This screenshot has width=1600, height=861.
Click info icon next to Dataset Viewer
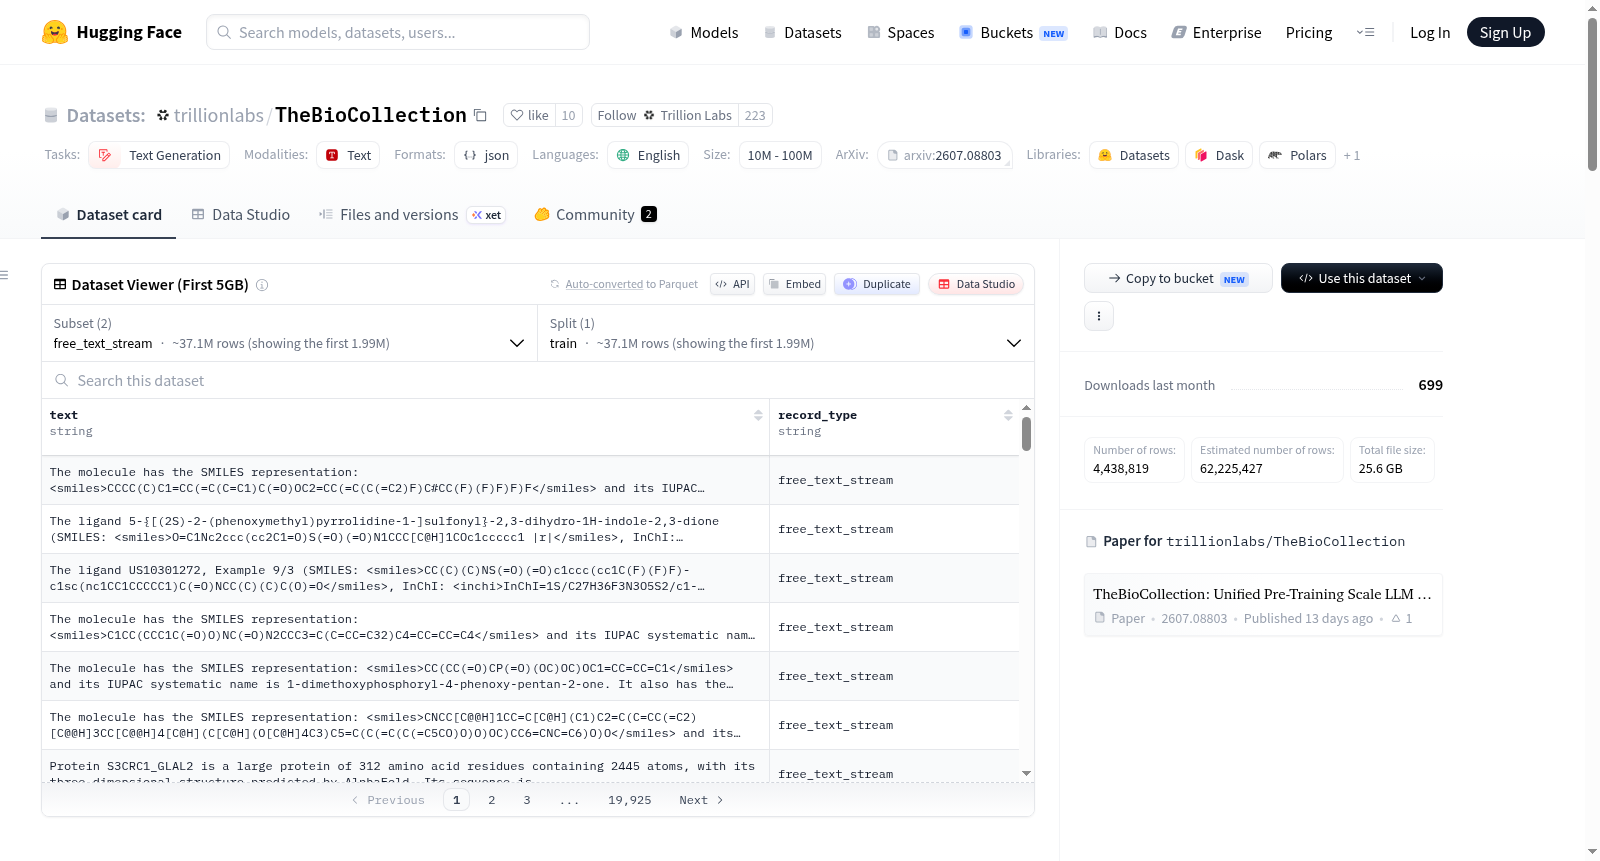point(262,285)
